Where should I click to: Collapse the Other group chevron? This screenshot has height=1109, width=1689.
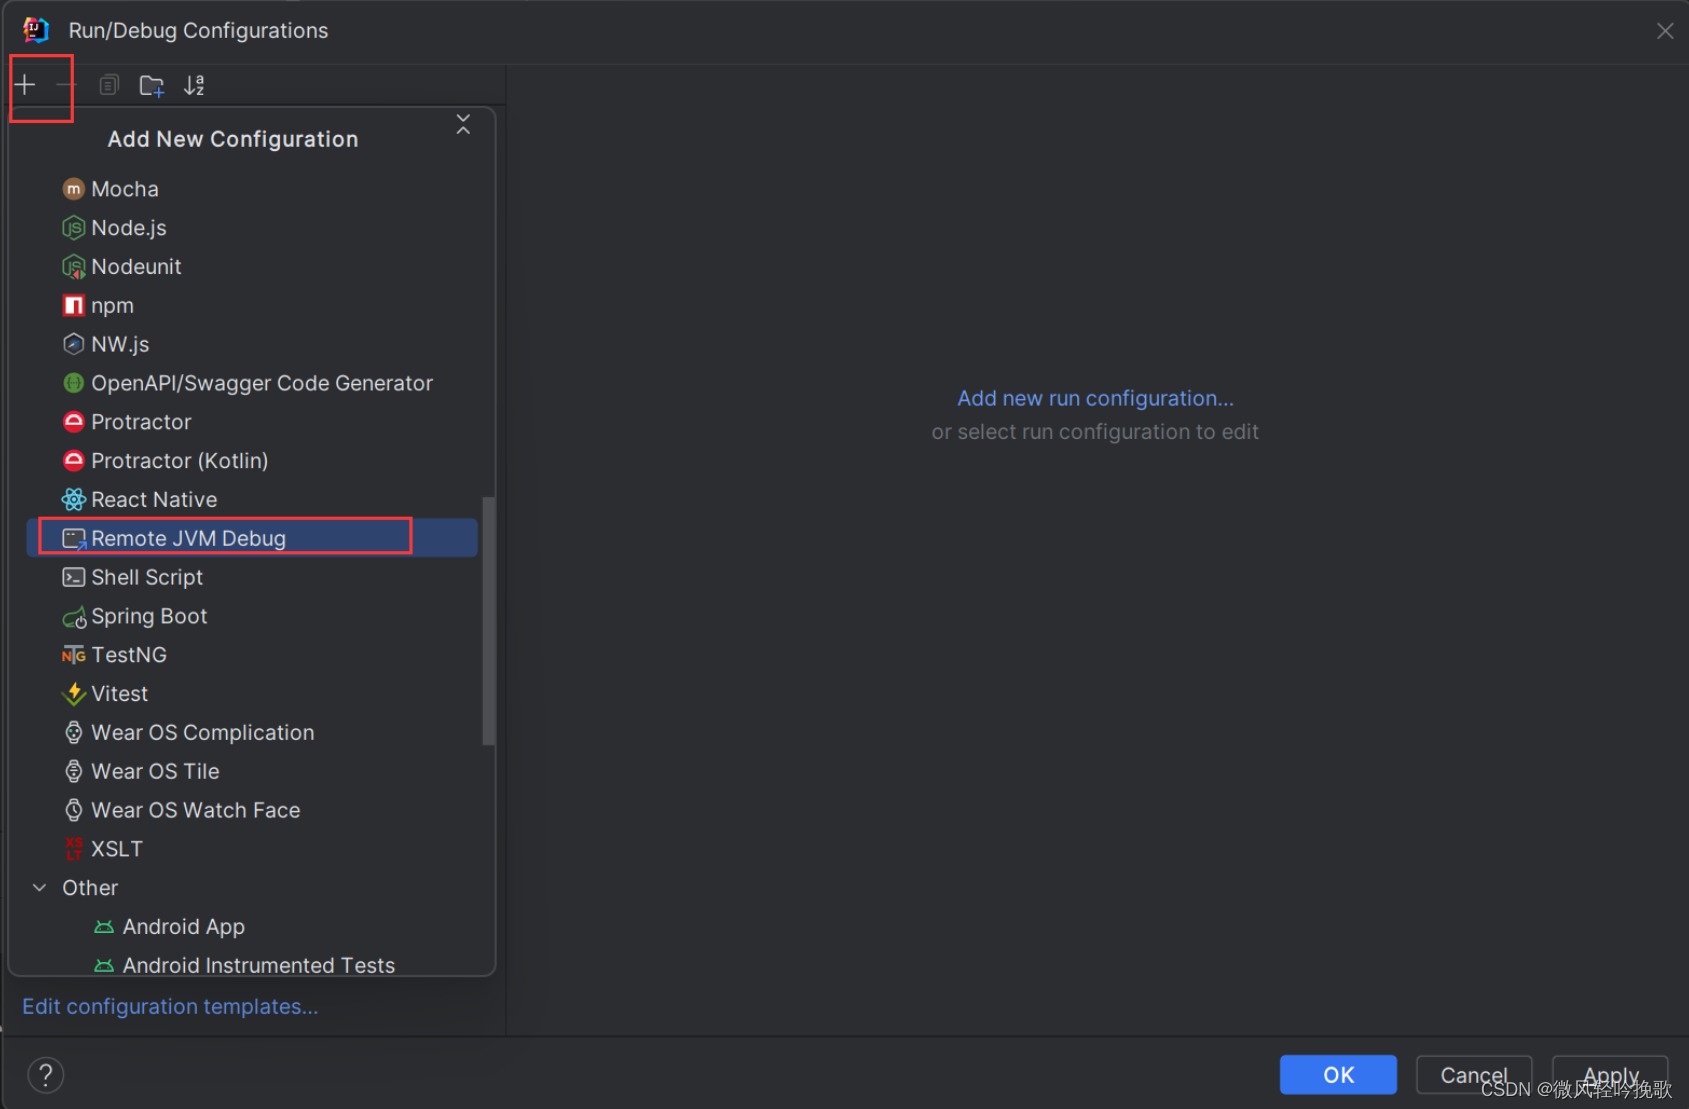click(x=40, y=888)
